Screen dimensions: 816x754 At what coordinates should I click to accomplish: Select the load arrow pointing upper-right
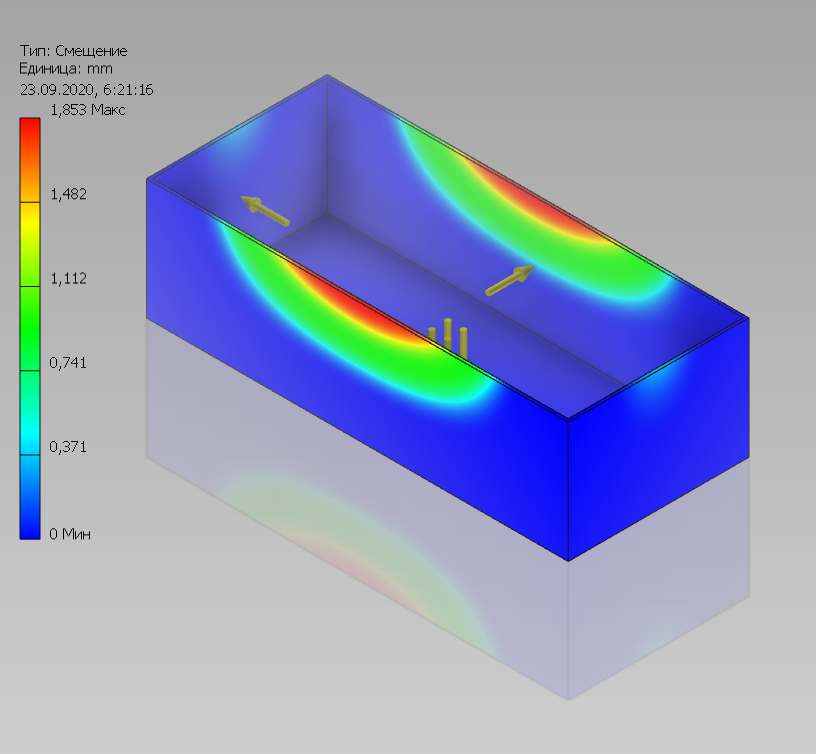(x=509, y=280)
